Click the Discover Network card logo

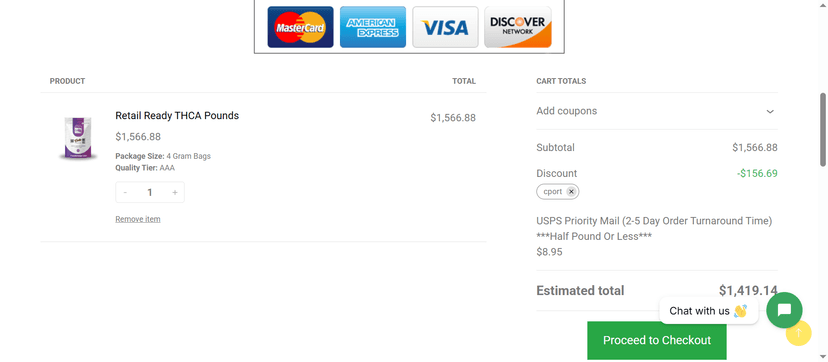click(x=518, y=27)
